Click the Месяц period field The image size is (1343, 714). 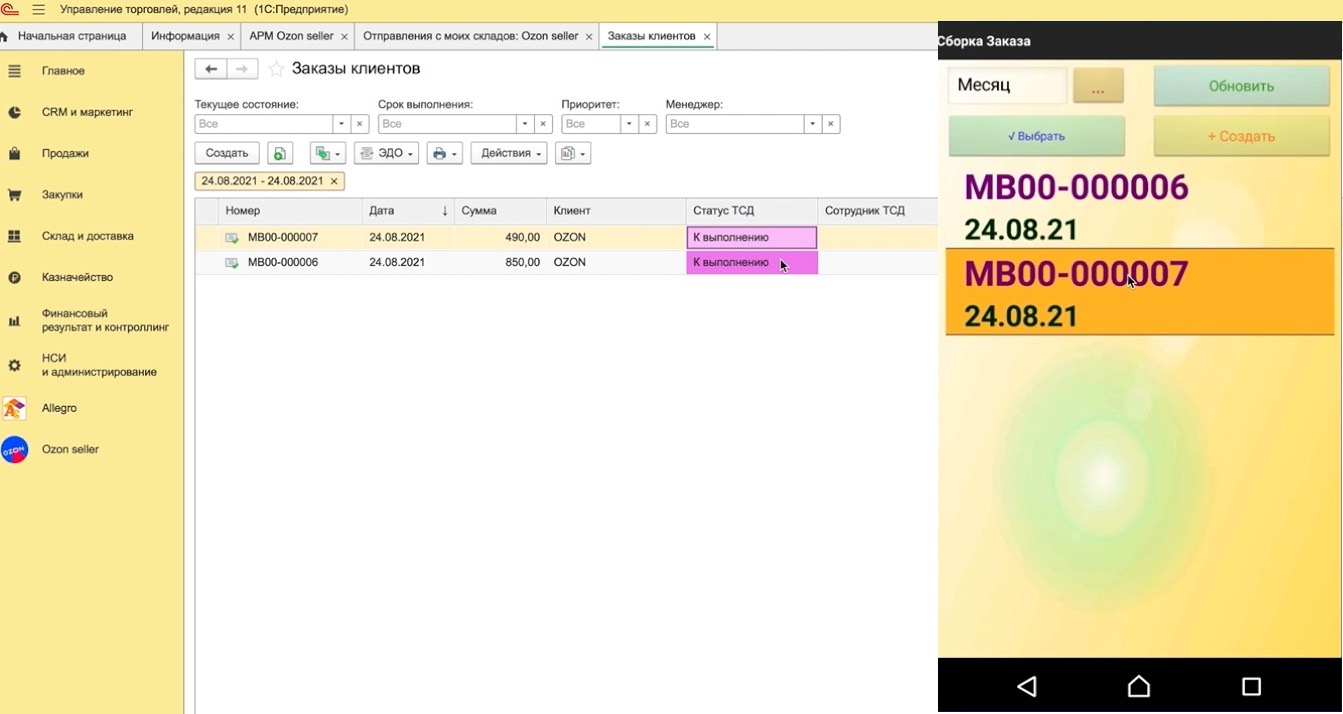(x=1007, y=86)
